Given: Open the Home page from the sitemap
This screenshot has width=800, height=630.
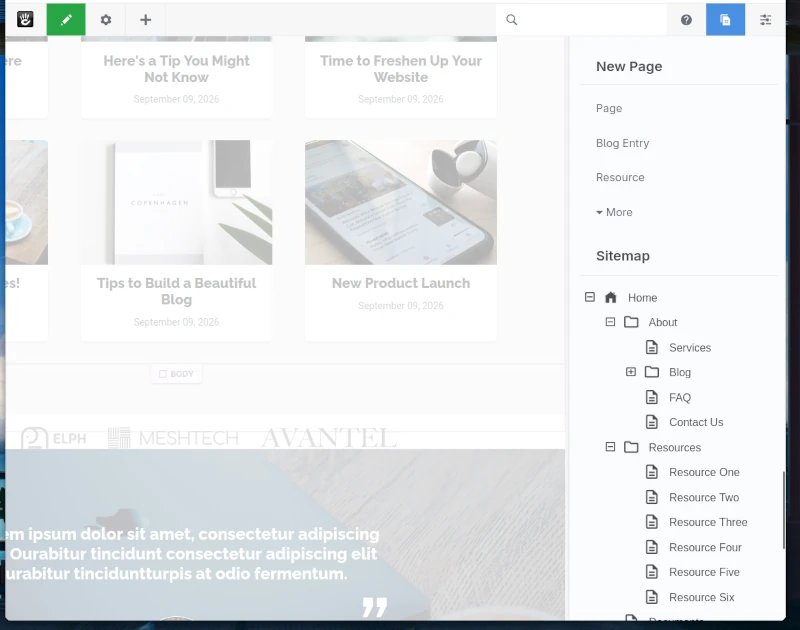Looking at the screenshot, I should click(642, 297).
